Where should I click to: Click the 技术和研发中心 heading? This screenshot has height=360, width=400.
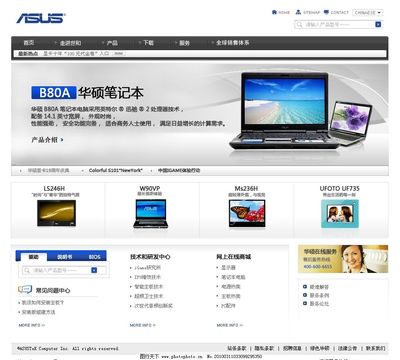pos(150,257)
